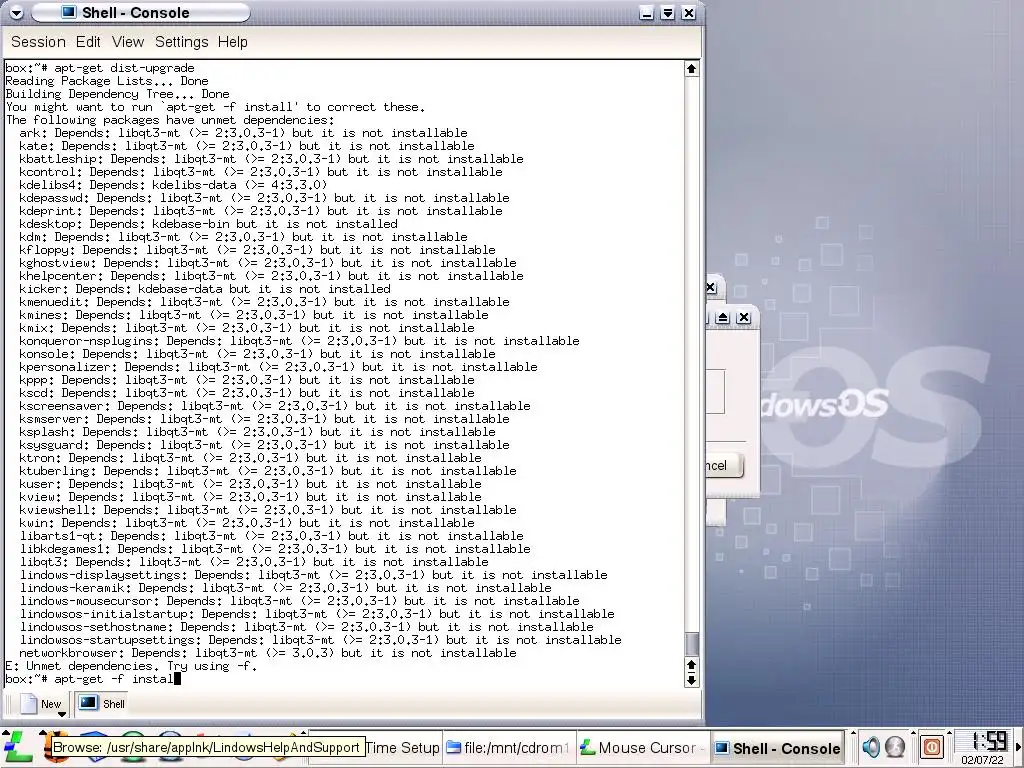The height and width of the screenshot is (768, 1024).
Task: Click the 'kpersonalizer' dependency line
Action: coord(278,367)
